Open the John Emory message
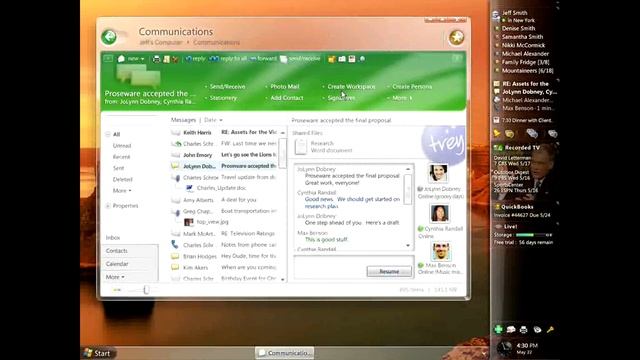This screenshot has height=360, width=640. (x=224, y=155)
